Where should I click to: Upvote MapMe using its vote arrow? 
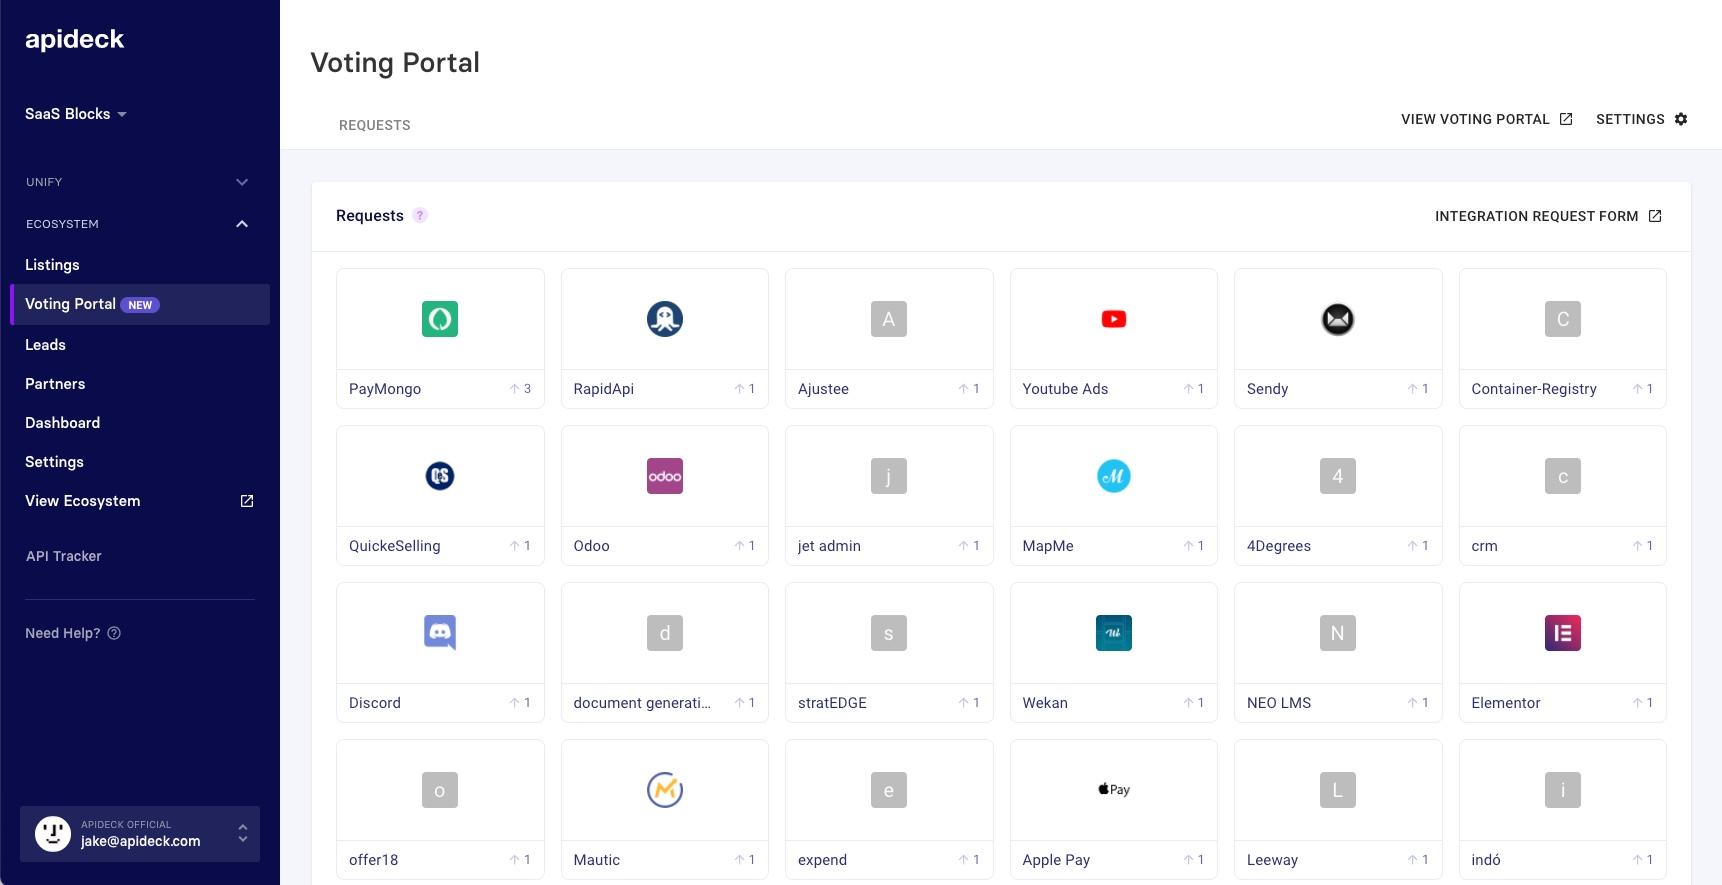tap(1194, 546)
